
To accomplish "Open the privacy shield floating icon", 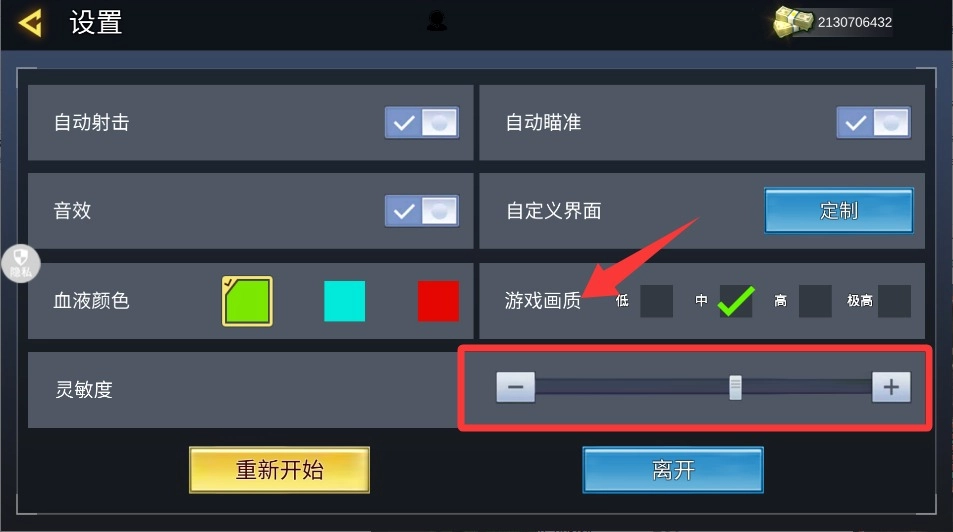I will click(21, 264).
